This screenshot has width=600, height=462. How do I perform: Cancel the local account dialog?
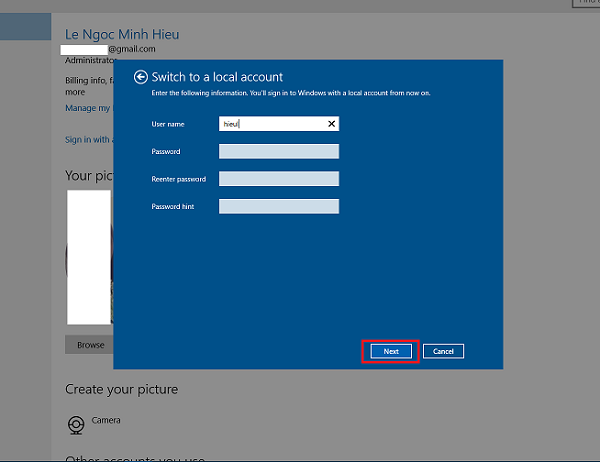(443, 351)
